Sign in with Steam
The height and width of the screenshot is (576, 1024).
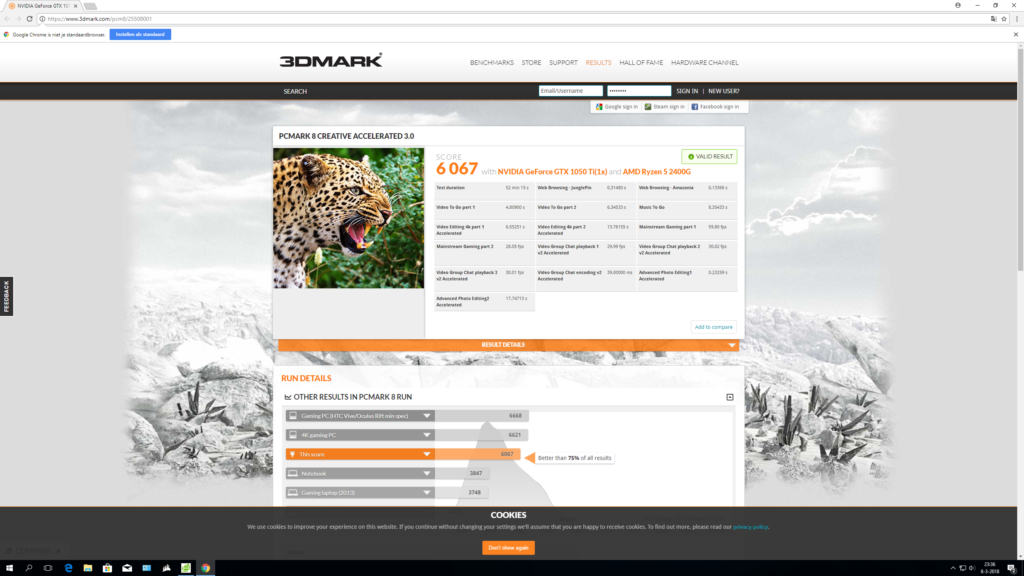(665, 106)
